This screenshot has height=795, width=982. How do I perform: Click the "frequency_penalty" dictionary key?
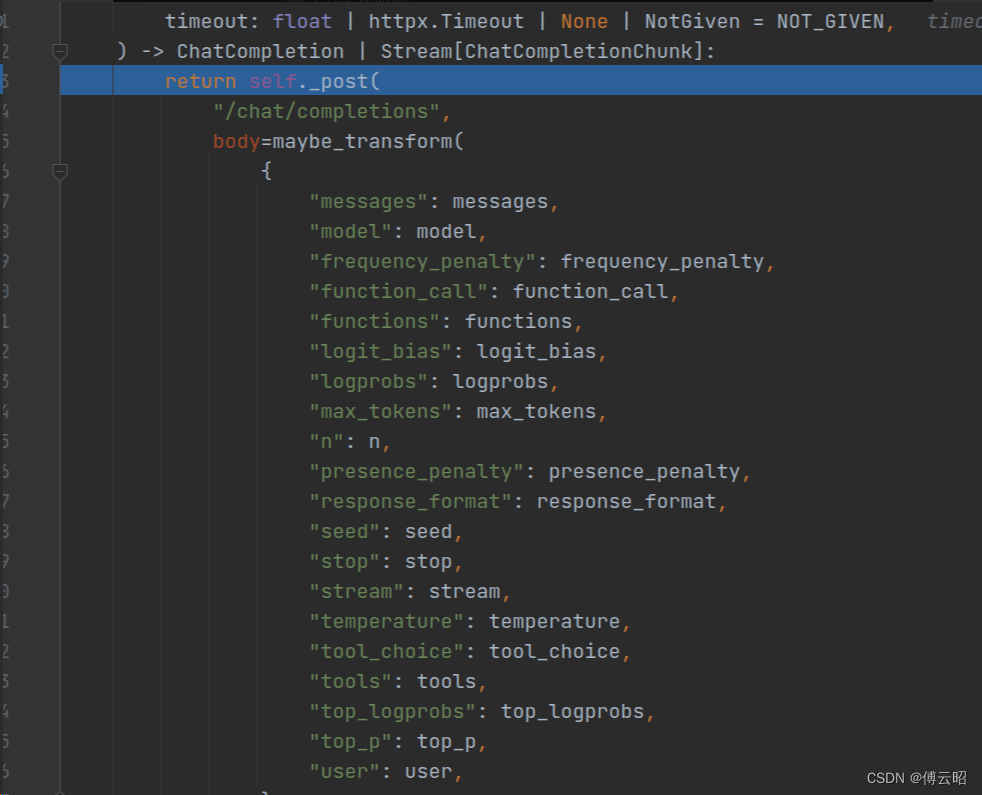pyautogui.click(x=423, y=261)
